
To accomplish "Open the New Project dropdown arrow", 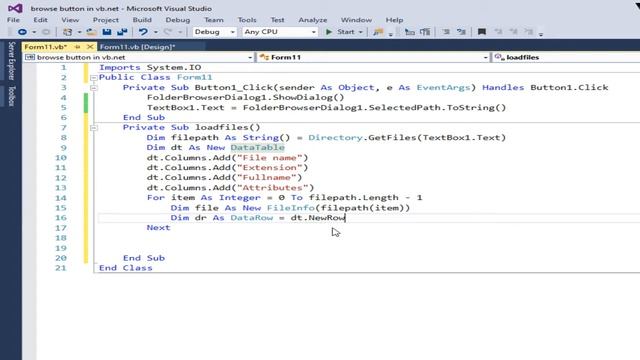I will pyautogui.click(x=79, y=32).
